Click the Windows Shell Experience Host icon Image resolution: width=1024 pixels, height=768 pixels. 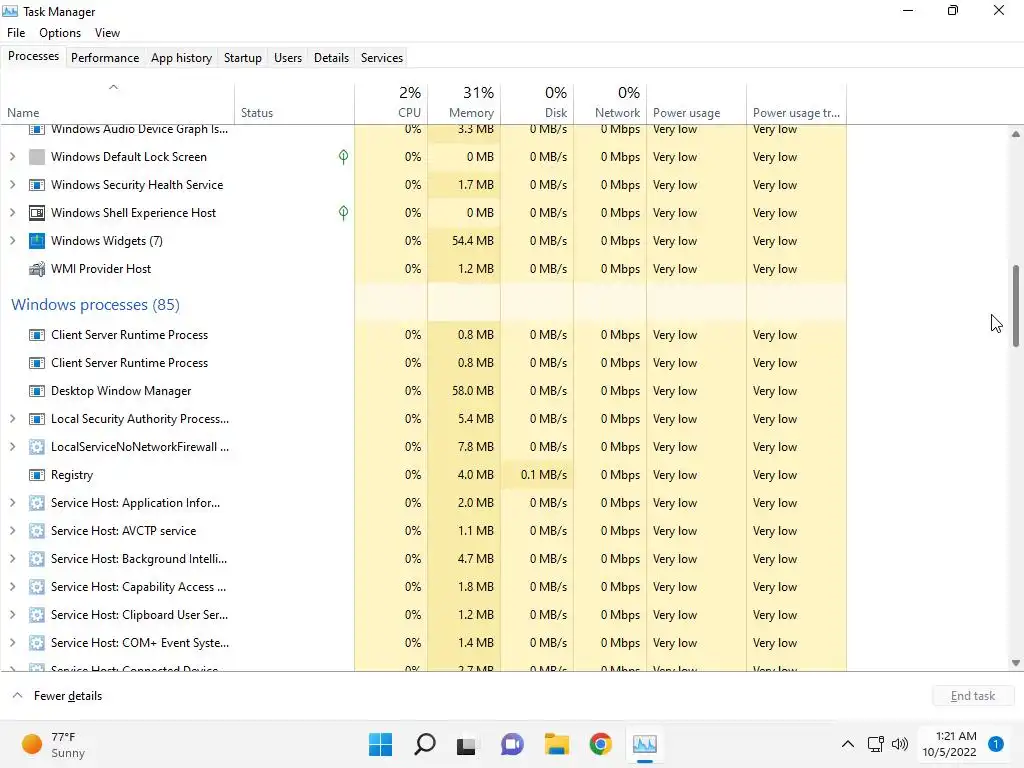pos(37,213)
